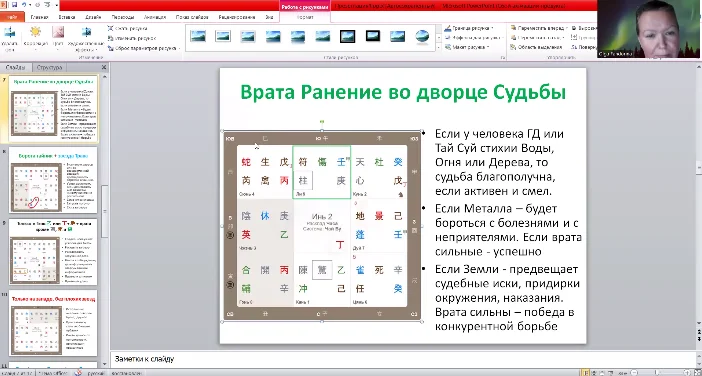
Task: Open the Home (Главная) ribbon tab
Action: click(x=39, y=17)
